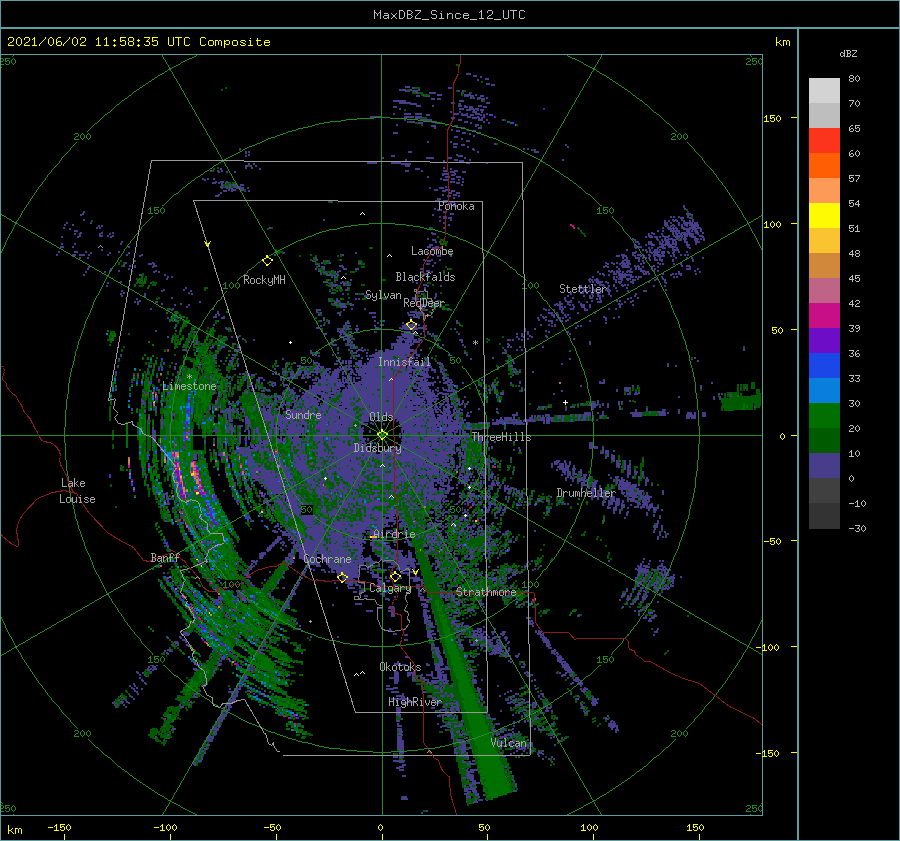
Task: Click the Strathmore label
Action: tap(486, 592)
